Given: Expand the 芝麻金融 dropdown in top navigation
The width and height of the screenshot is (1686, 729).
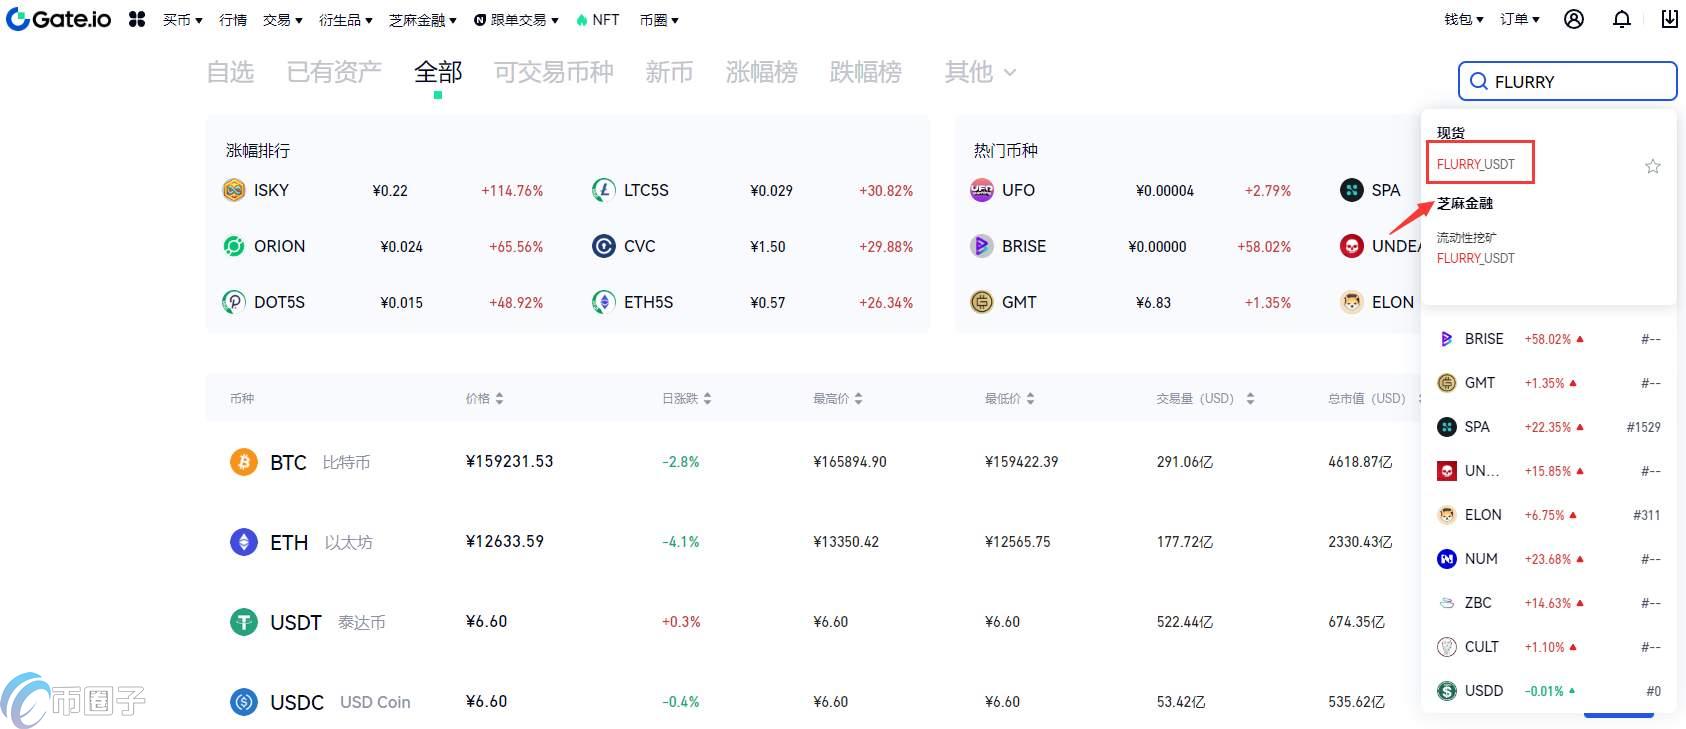Looking at the screenshot, I should point(423,20).
